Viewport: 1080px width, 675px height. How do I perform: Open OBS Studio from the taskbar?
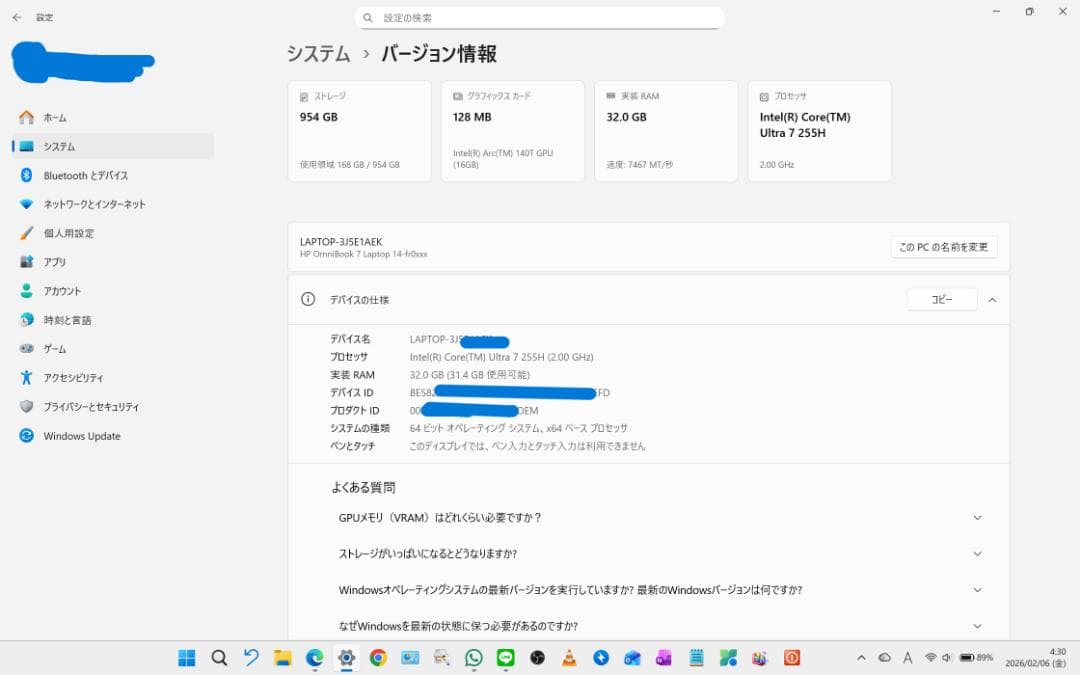click(537, 658)
